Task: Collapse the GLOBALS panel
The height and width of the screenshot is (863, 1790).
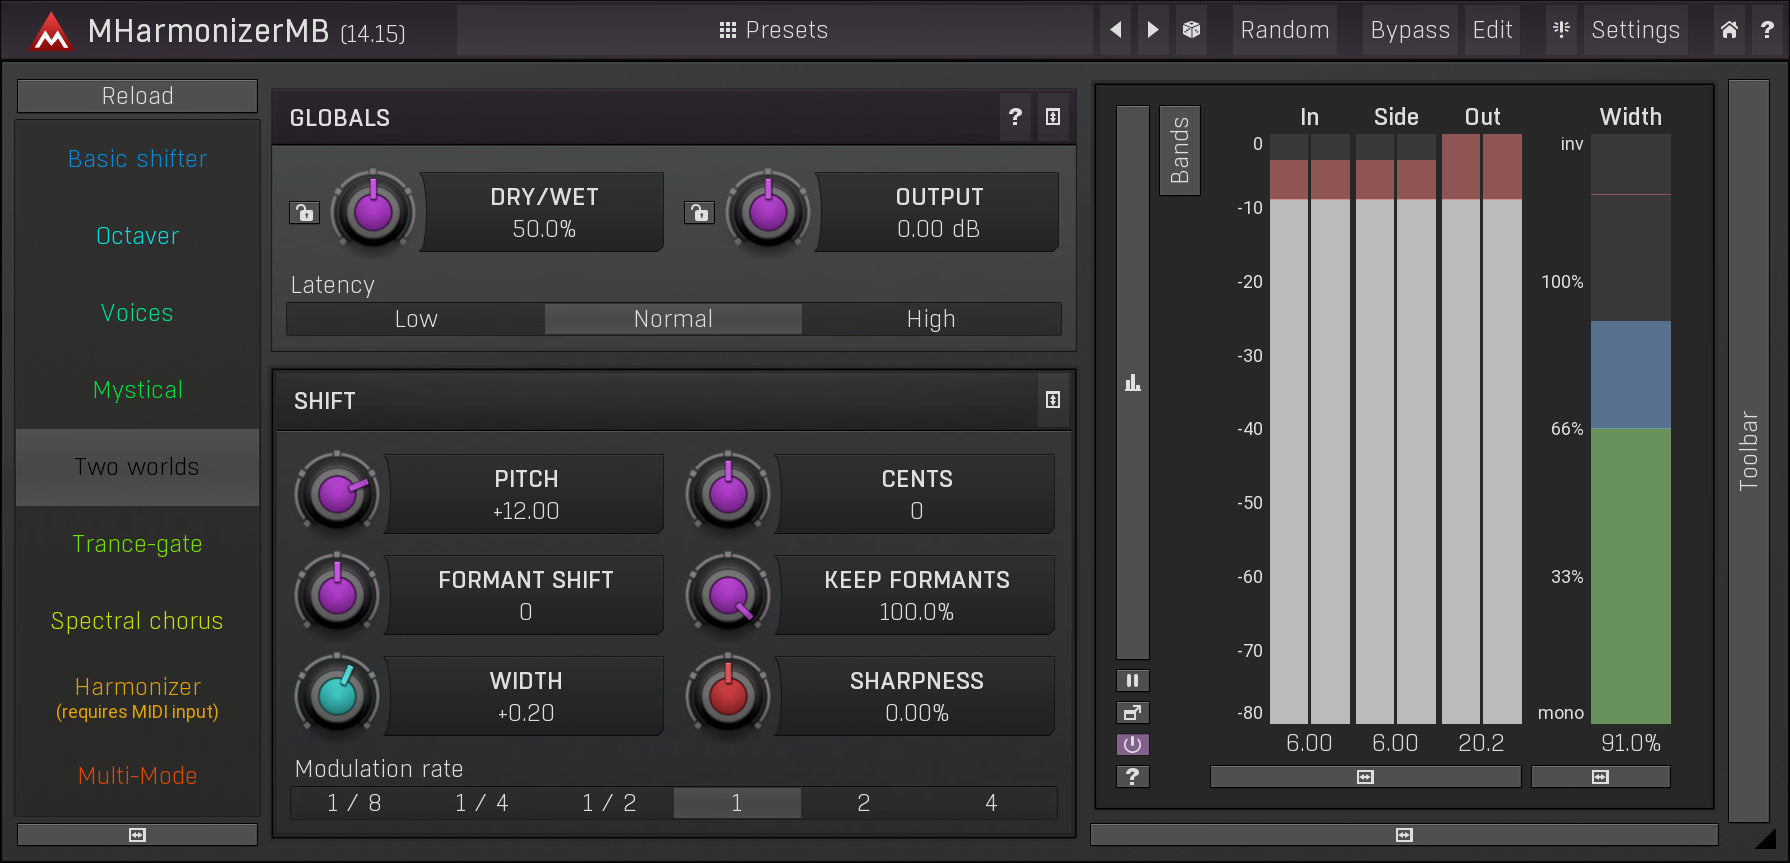Action: pos(1053,117)
